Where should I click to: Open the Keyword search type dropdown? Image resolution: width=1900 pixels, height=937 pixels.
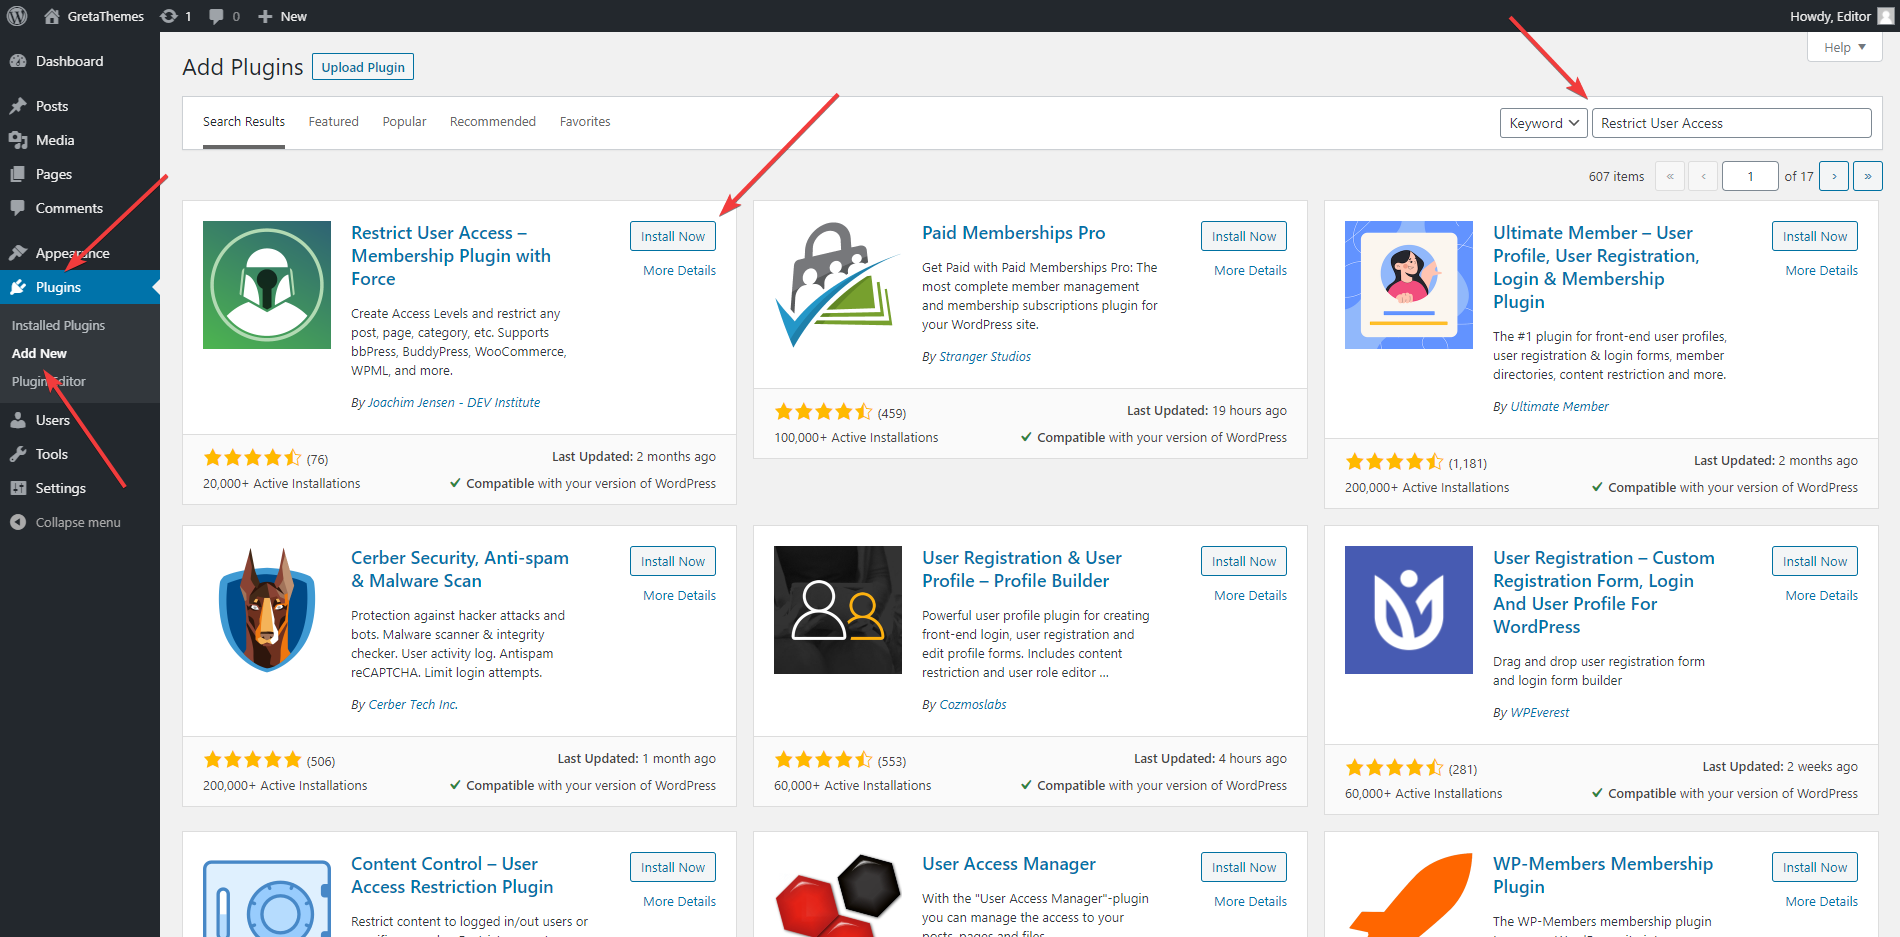click(x=1544, y=123)
